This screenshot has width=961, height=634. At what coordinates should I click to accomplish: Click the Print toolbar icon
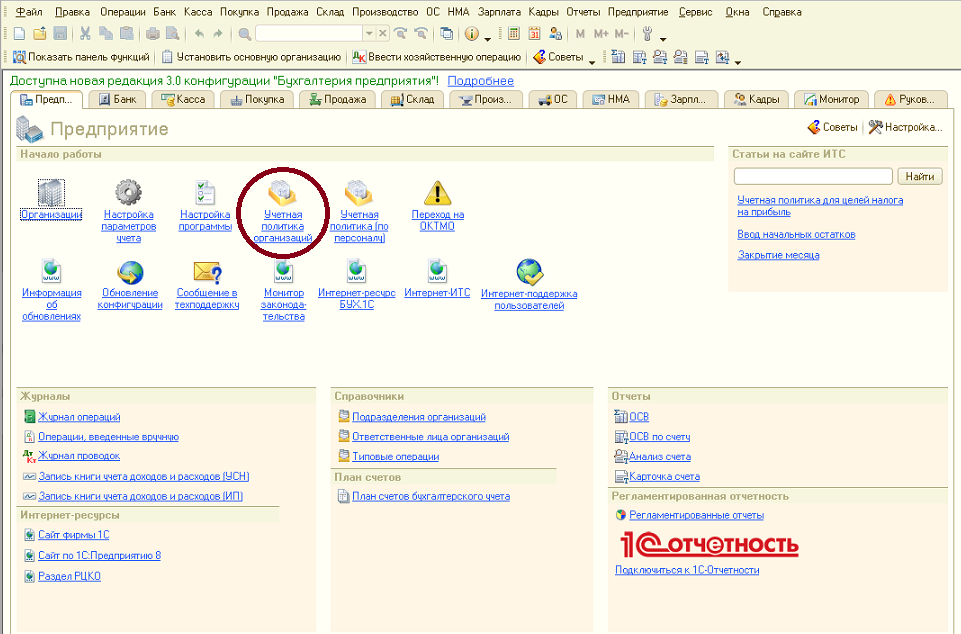pos(153,34)
